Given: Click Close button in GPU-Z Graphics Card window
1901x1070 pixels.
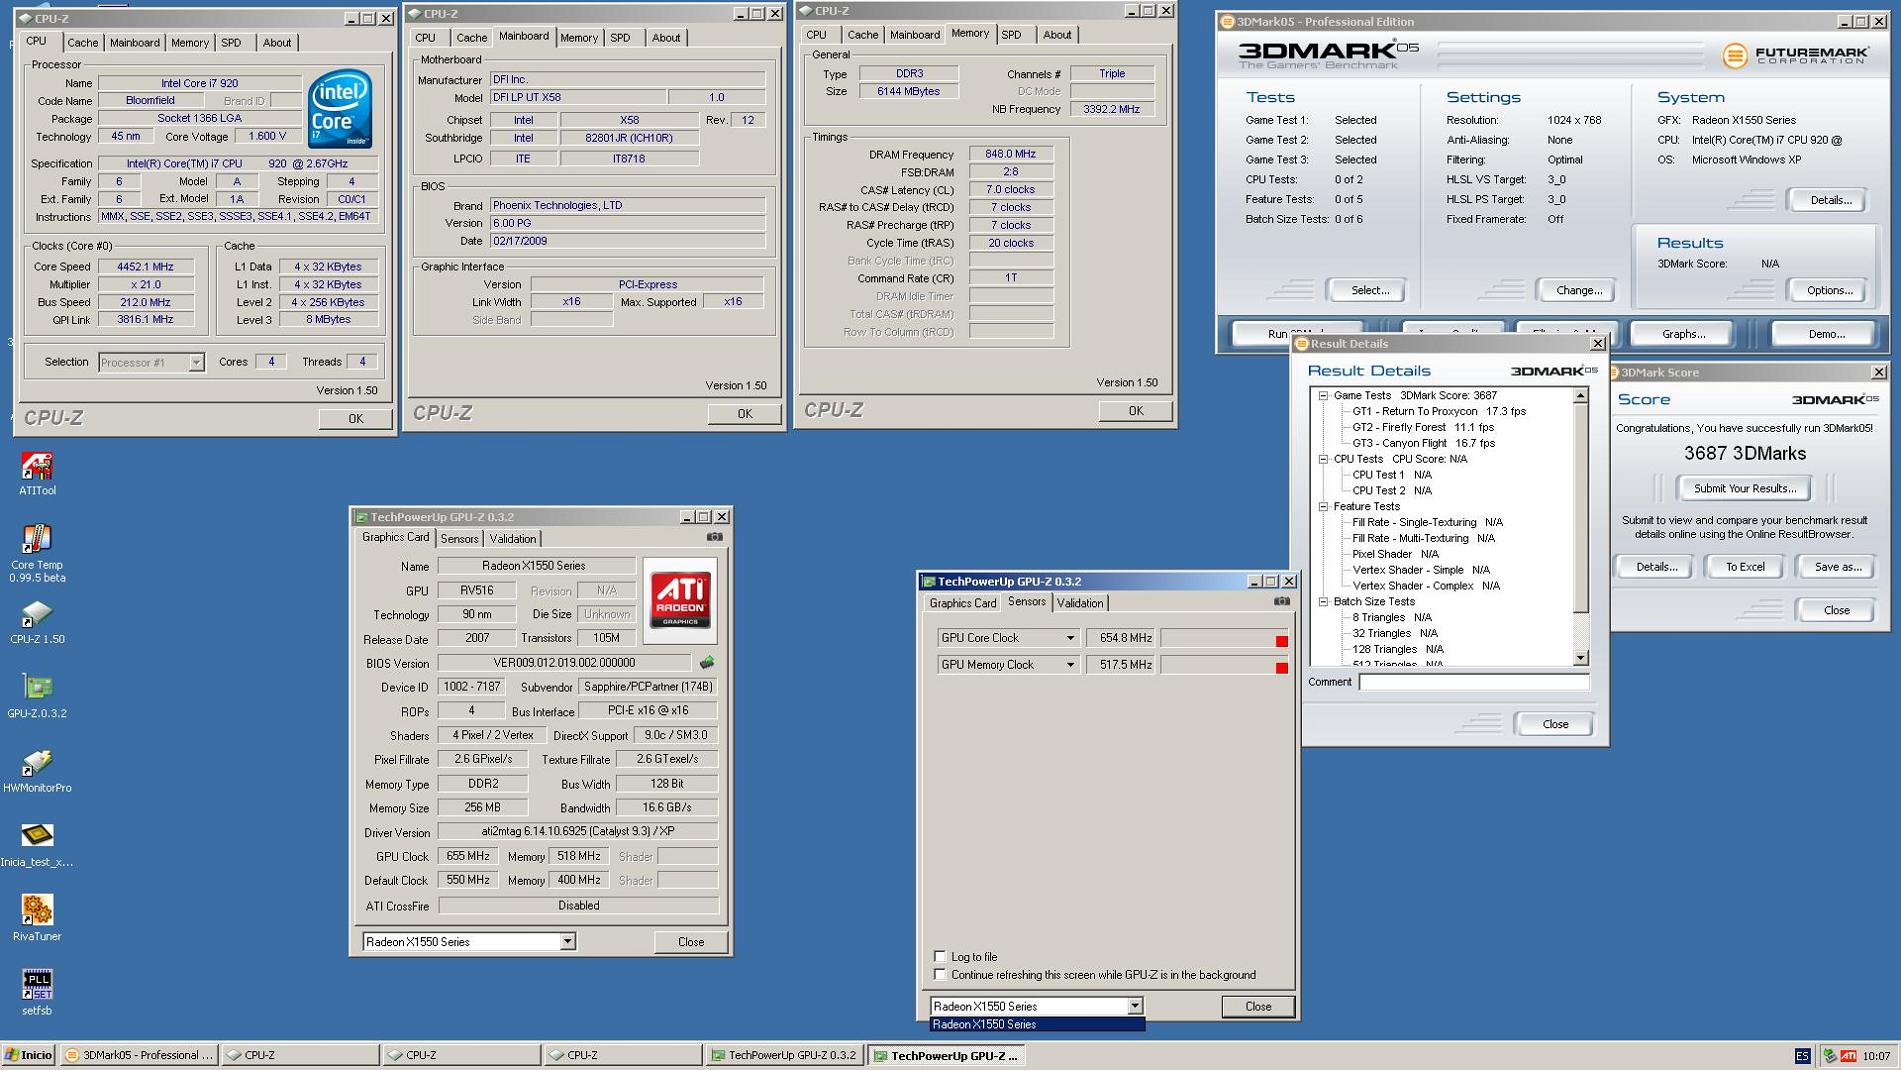Looking at the screenshot, I should tap(690, 942).
